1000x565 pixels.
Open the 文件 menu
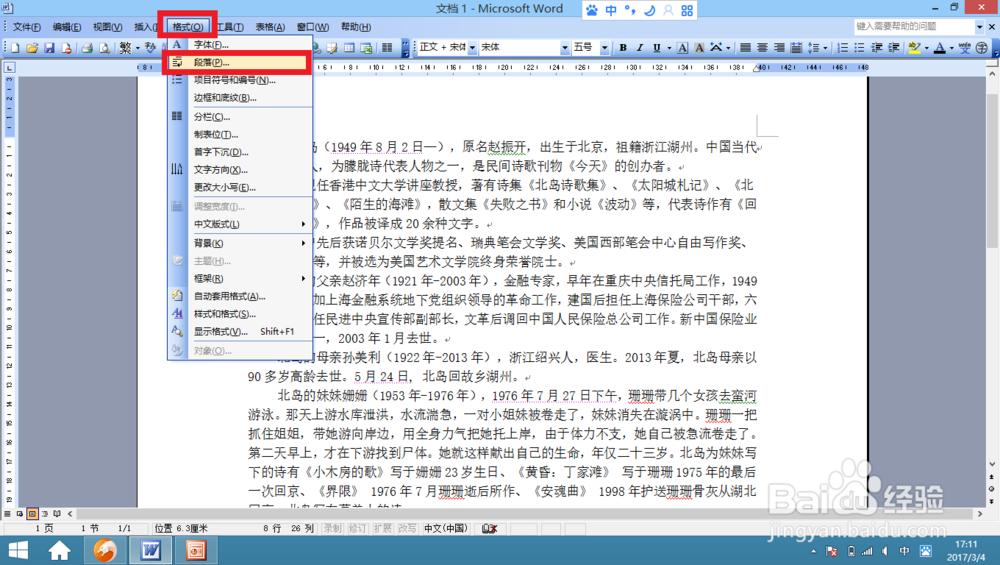(26, 27)
